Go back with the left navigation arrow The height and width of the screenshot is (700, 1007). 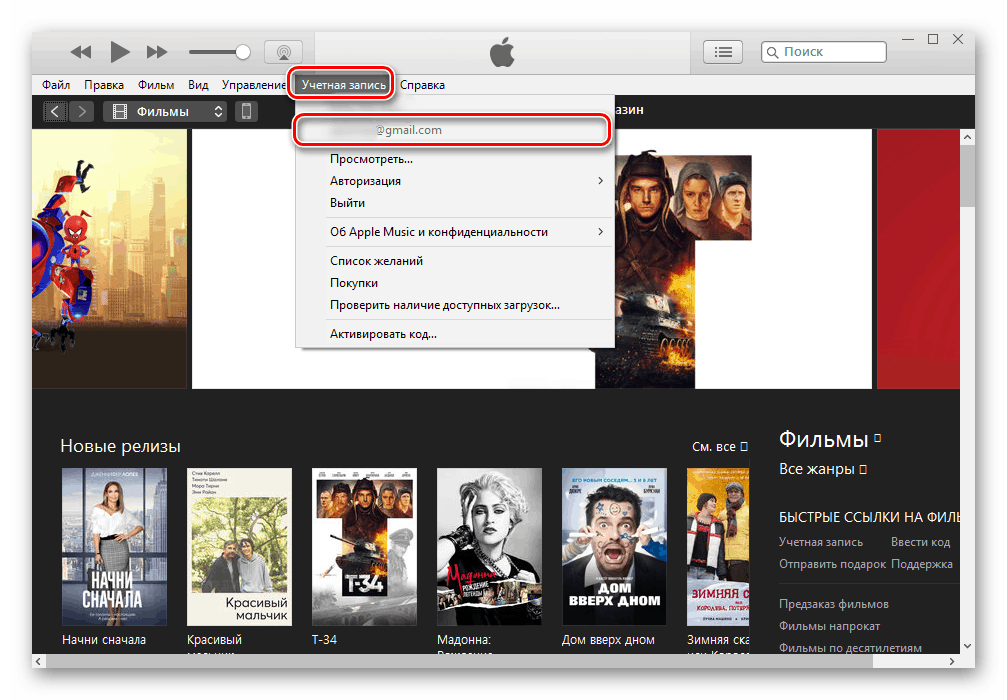point(55,112)
